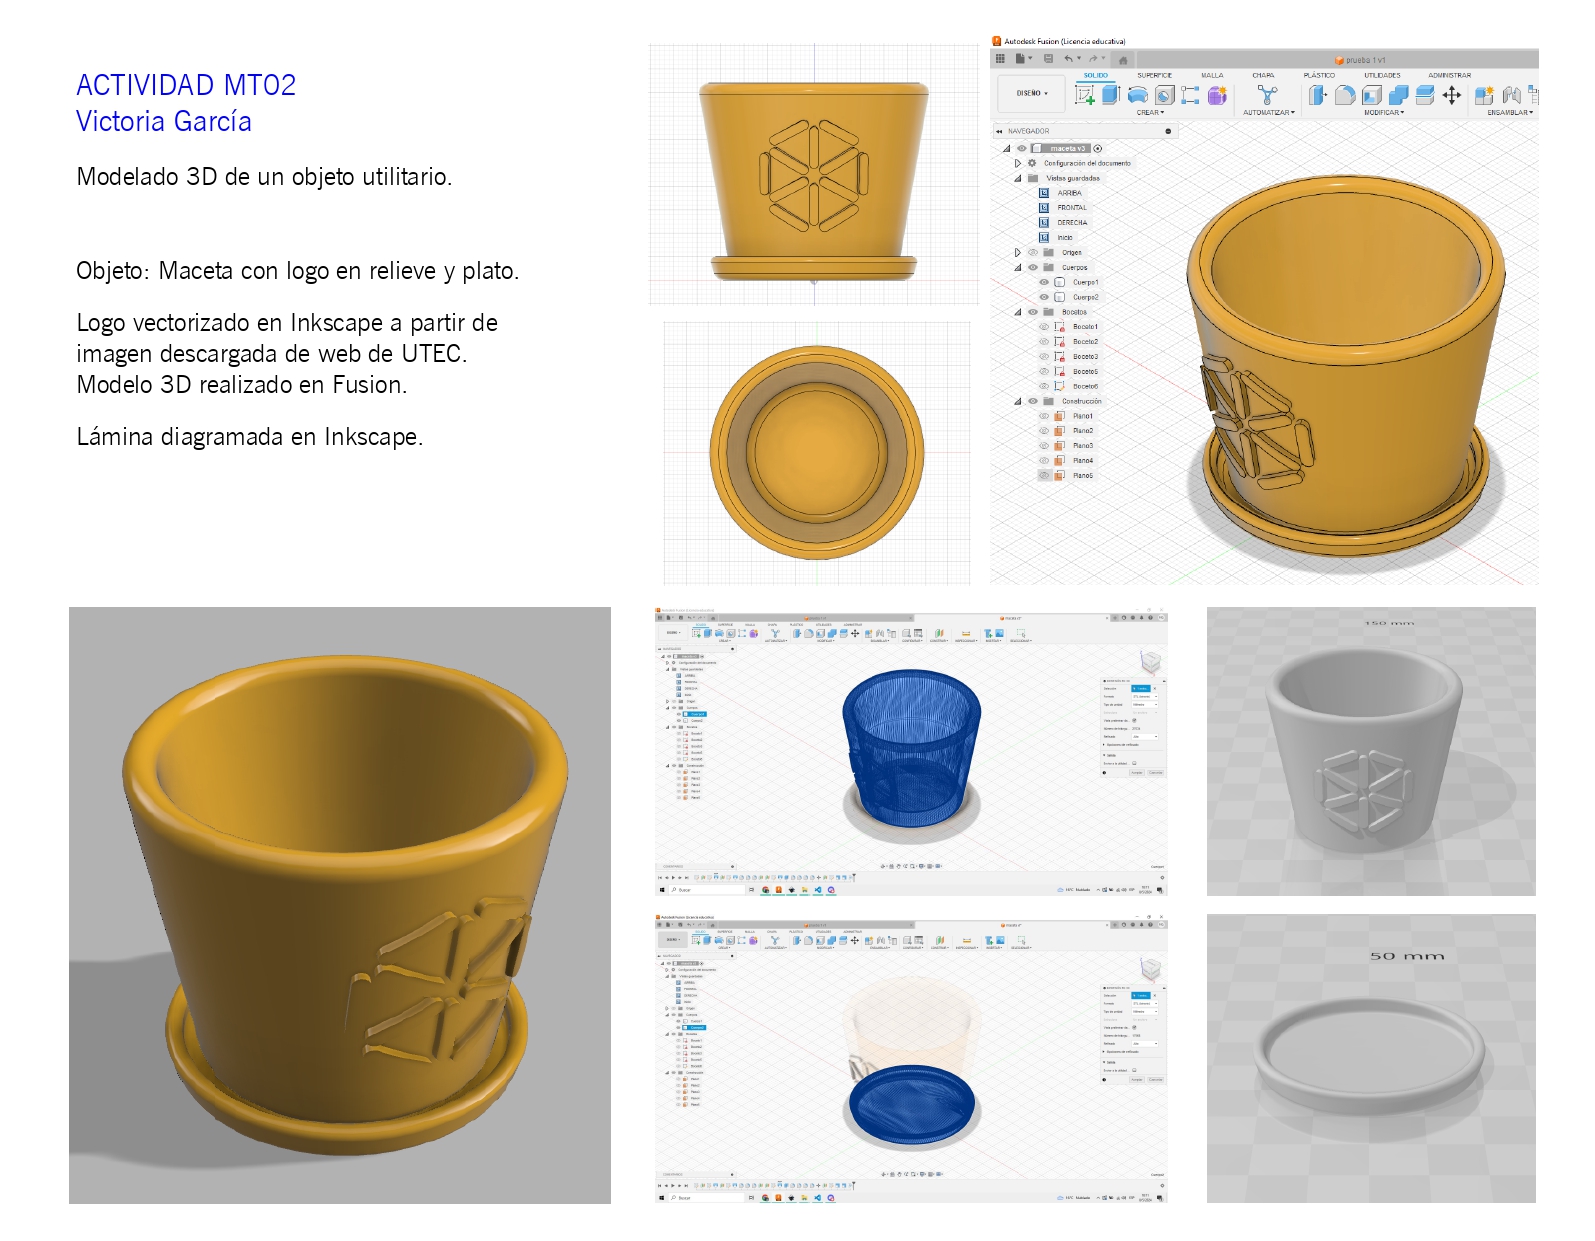
Task: Switch to the SUPERFICIE tab
Action: pos(1154,75)
